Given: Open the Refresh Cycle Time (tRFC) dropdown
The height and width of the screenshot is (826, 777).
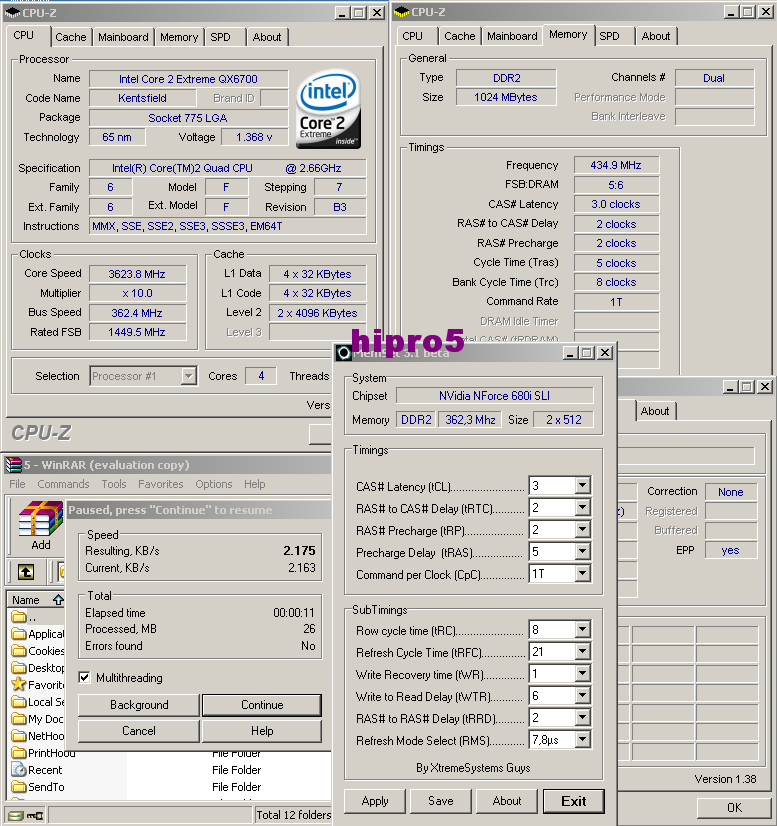Looking at the screenshot, I should point(582,652).
